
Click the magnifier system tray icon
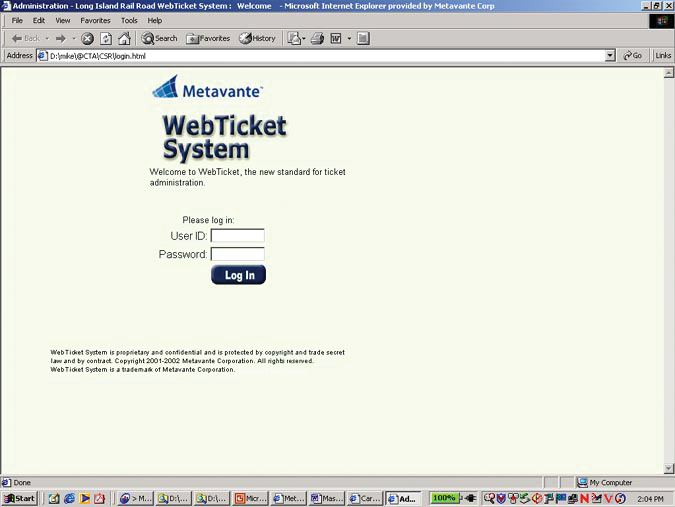pos(489,498)
